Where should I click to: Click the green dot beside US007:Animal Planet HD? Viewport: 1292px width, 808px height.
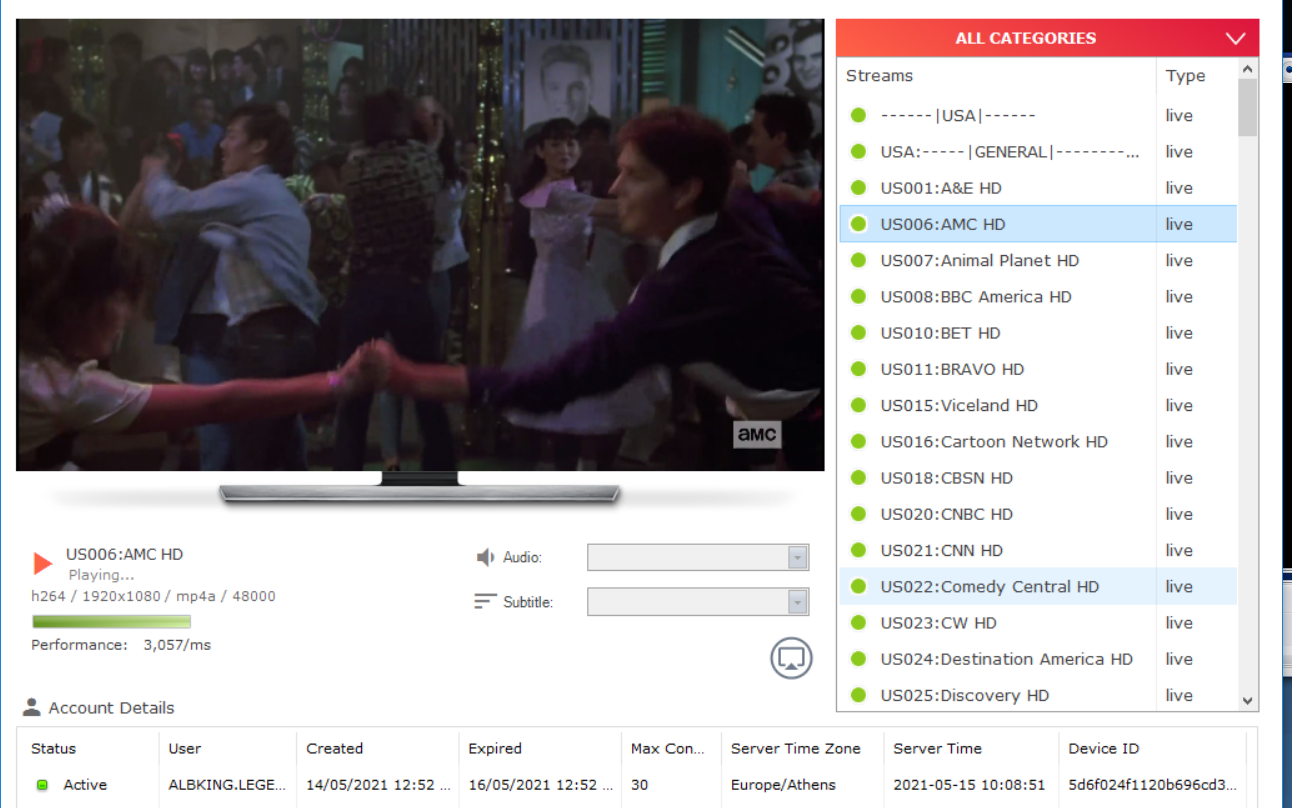(x=858, y=260)
